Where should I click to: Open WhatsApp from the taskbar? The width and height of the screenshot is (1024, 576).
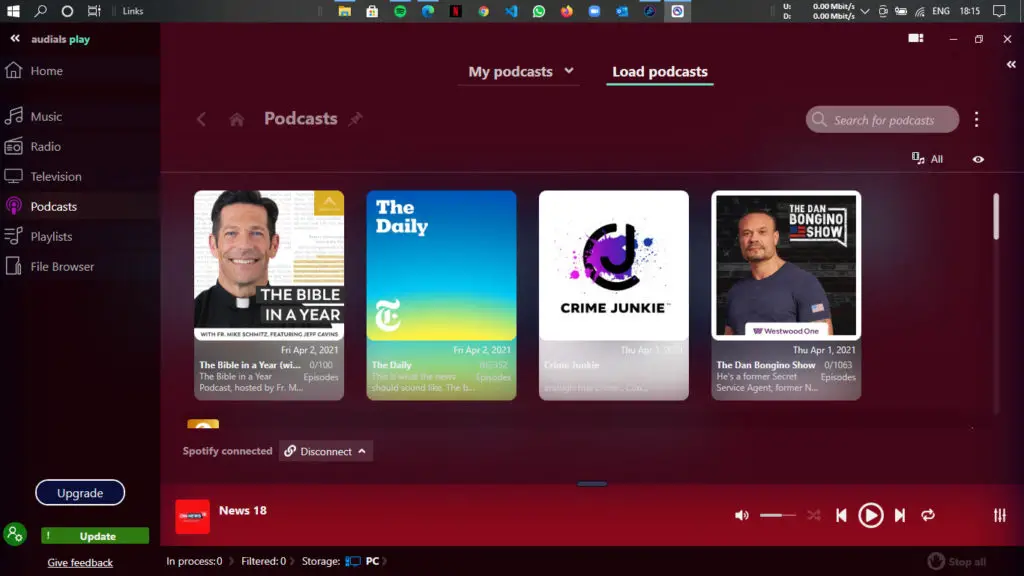(x=539, y=11)
